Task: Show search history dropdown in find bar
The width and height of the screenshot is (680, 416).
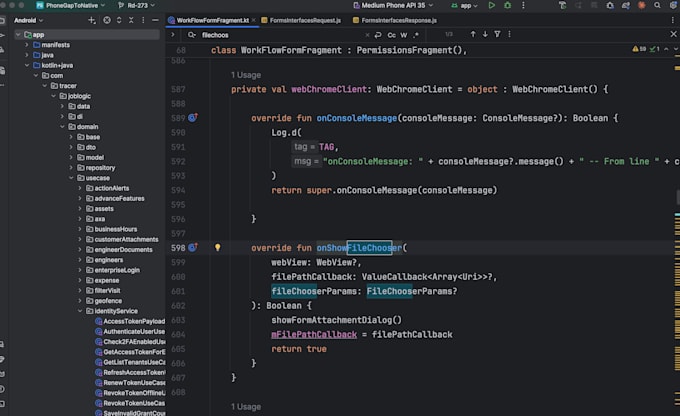Action: (x=192, y=35)
